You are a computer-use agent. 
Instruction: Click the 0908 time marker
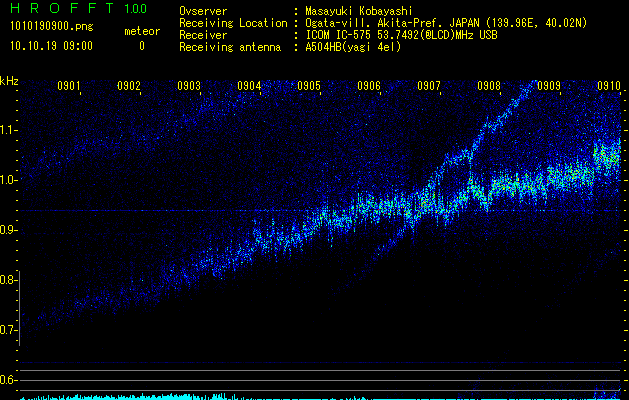489,86
